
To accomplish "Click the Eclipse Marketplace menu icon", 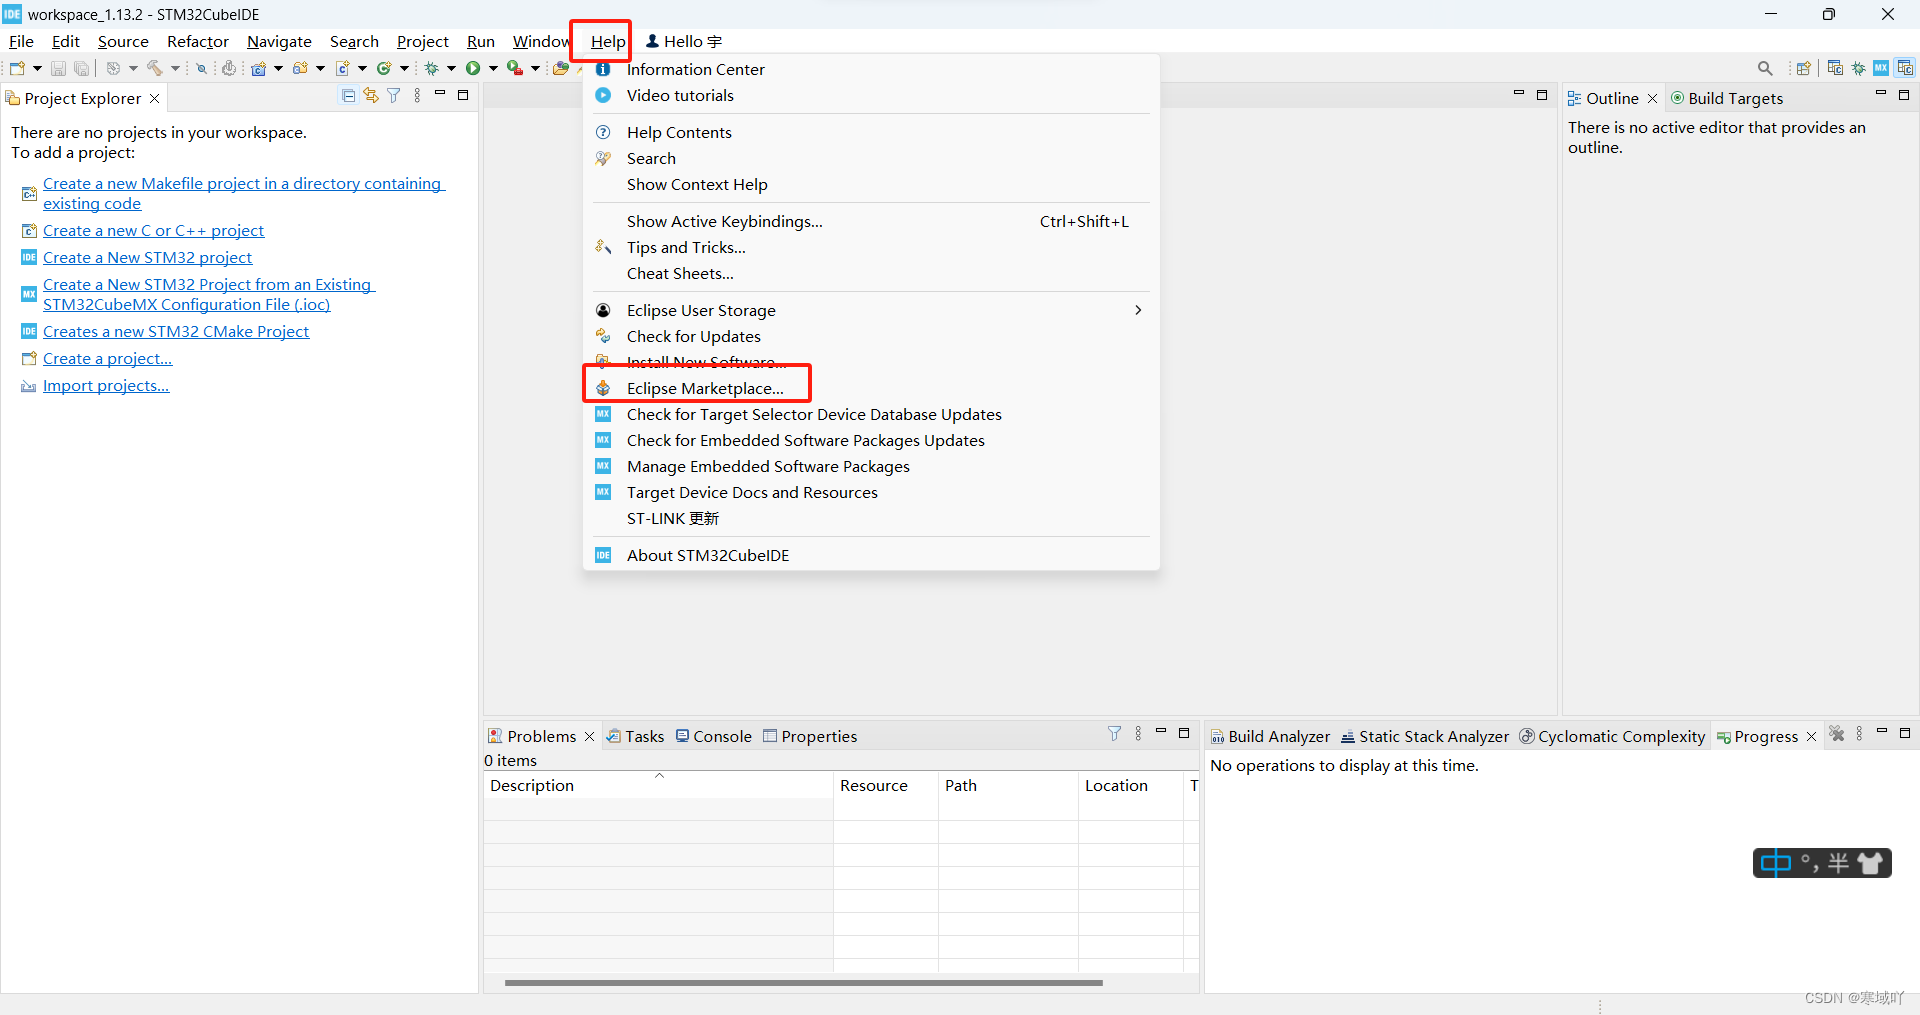I will (x=603, y=388).
